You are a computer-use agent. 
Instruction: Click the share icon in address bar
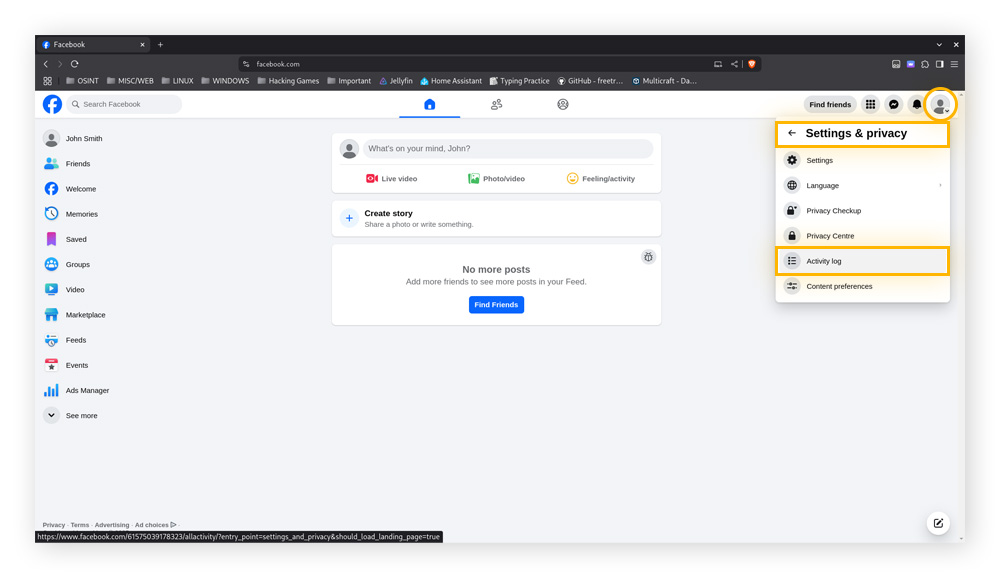pyautogui.click(x=734, y=64)
